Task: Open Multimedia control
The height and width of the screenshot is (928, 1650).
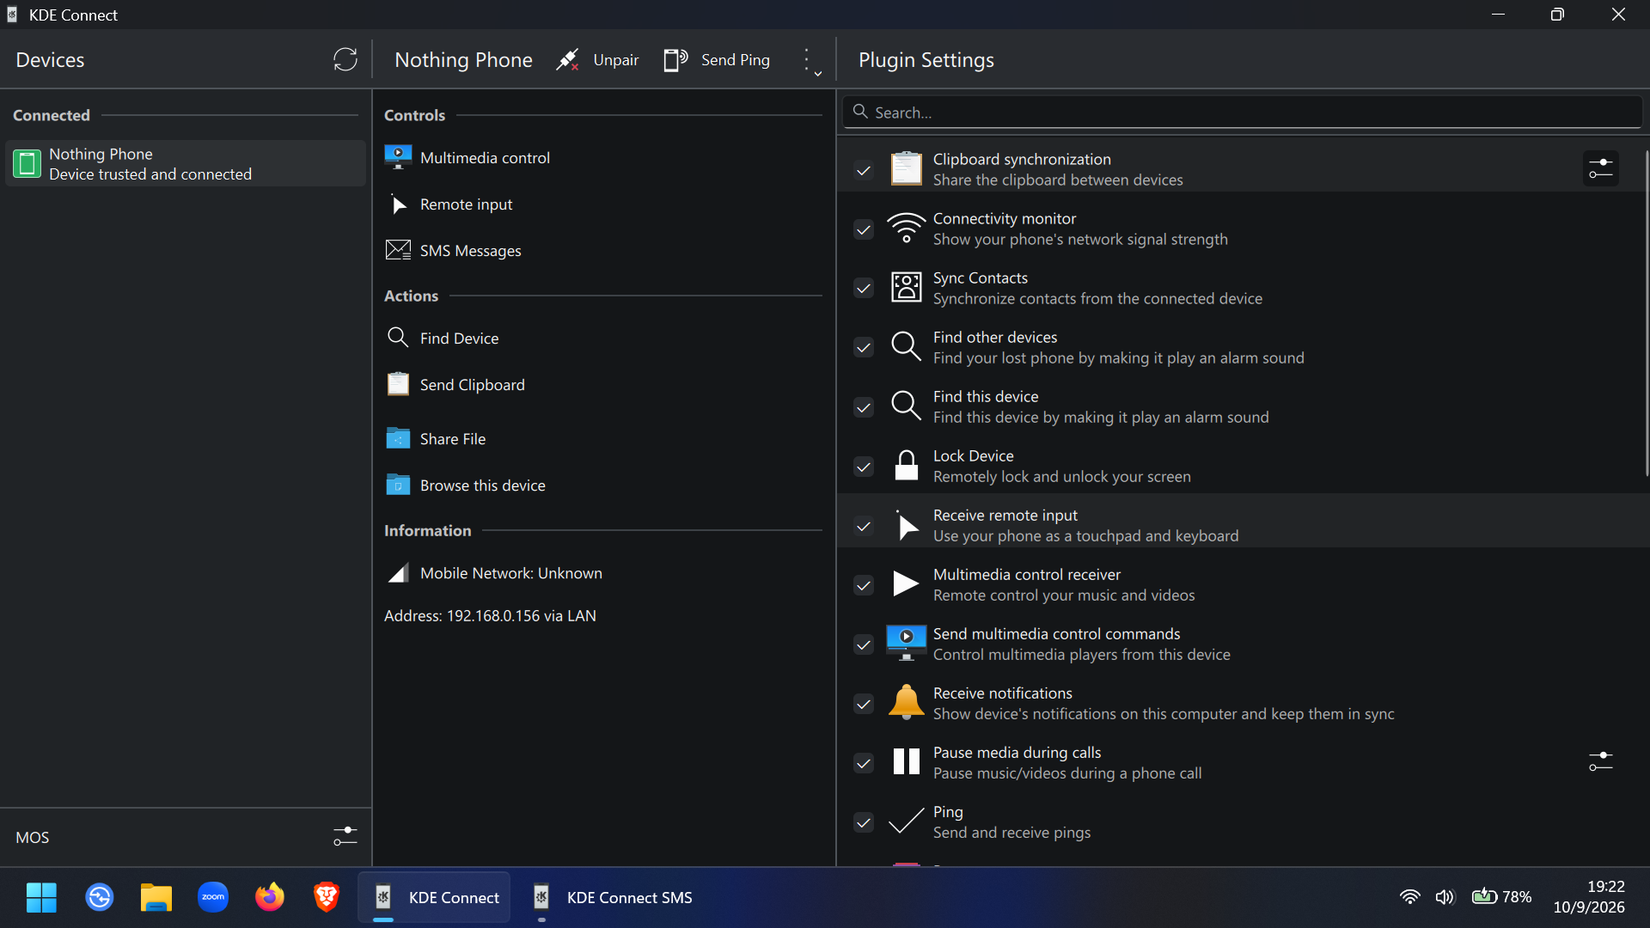Action: (603, 157)
